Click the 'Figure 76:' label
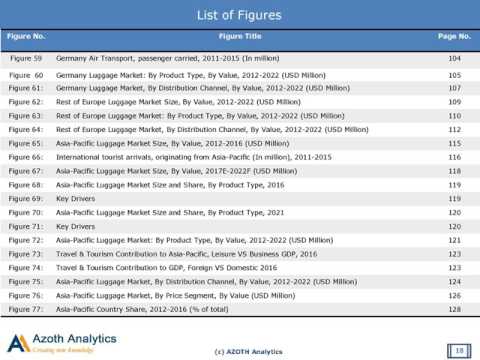This screenshot has width=480, height=360. point(26,296)
